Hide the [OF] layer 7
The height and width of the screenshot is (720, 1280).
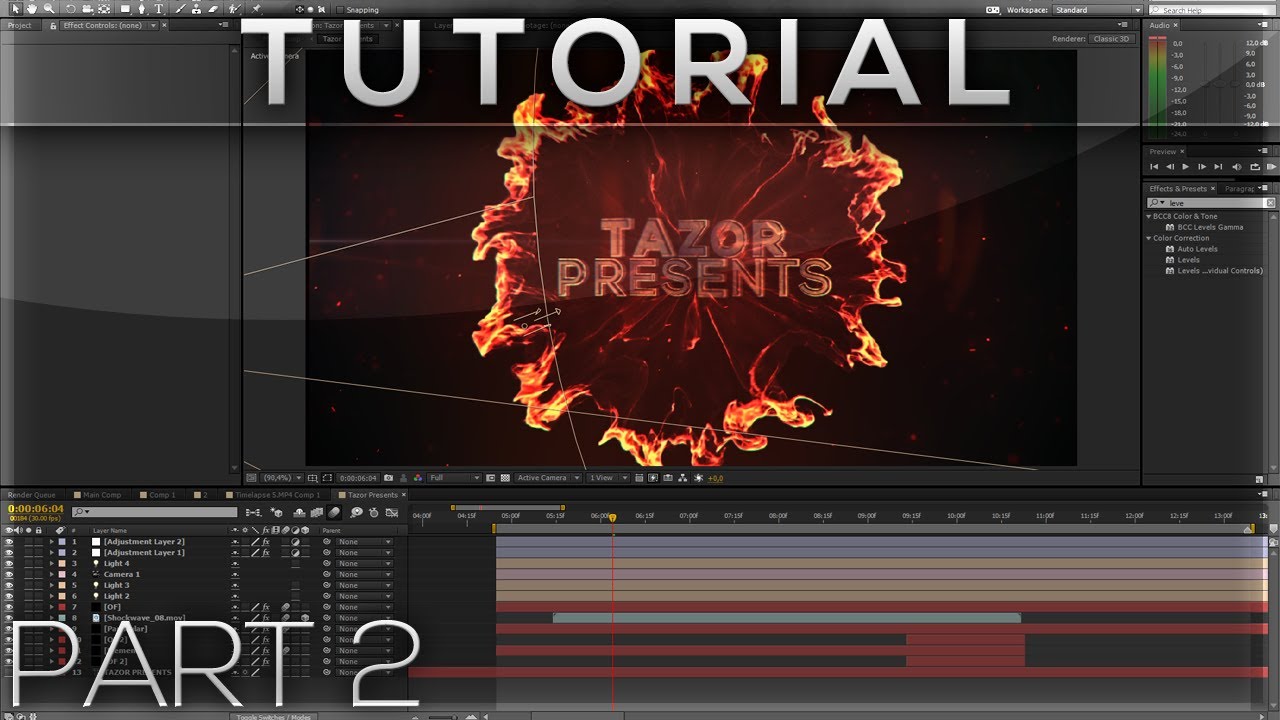tap(9, 607)
